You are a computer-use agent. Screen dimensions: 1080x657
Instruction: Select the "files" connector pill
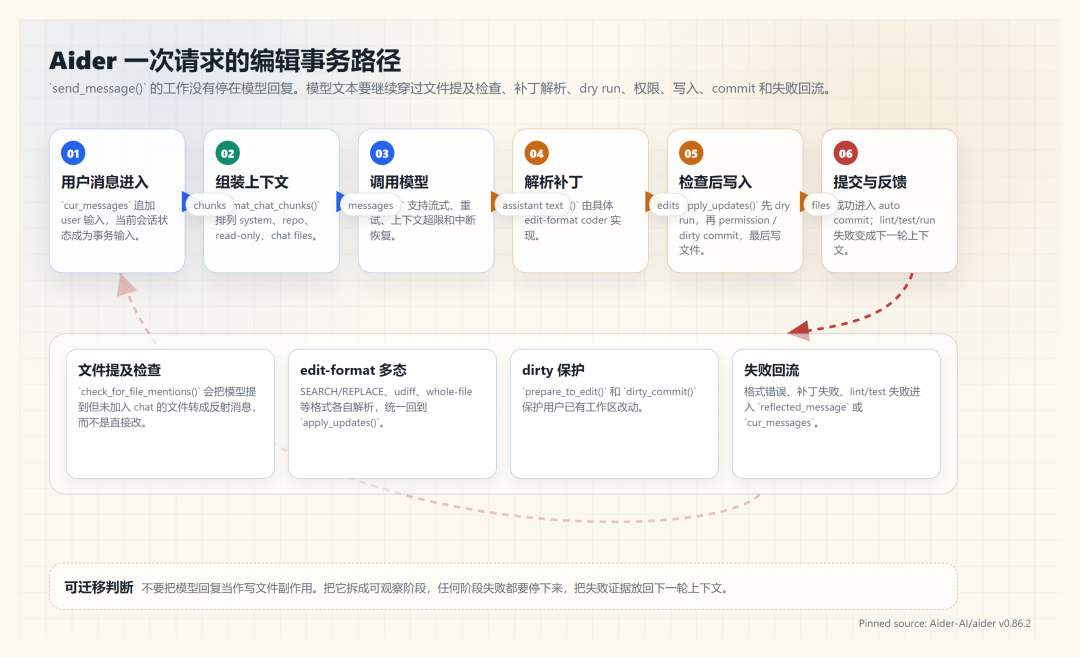coord(820,205)
